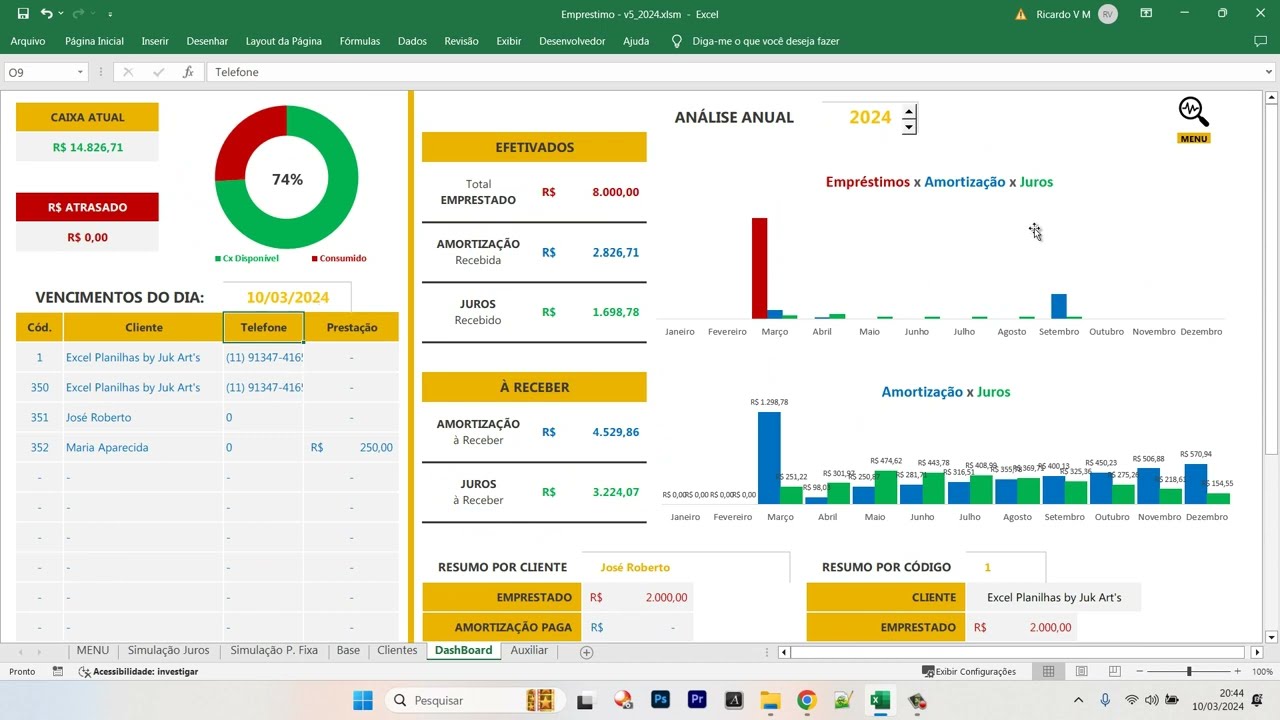Open the Exibir ribbon tab

coord(509,41)
